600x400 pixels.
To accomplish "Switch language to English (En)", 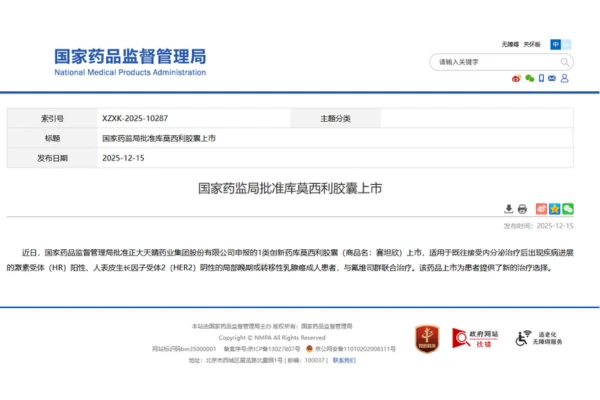I will coord(566,44).
